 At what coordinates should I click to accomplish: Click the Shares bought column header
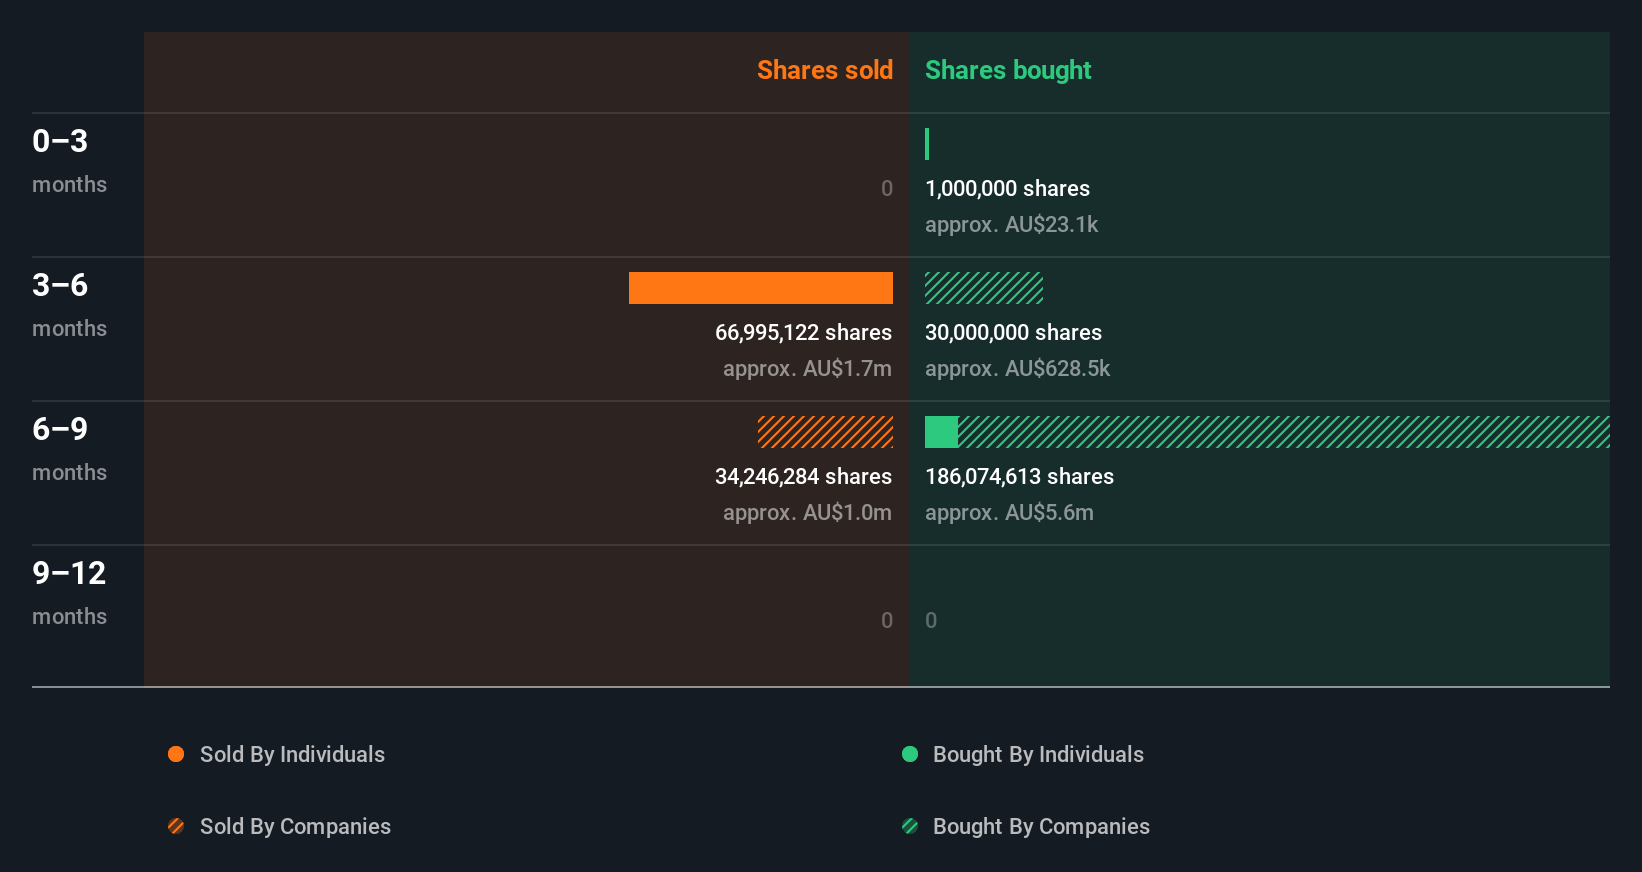(1008, 70)
